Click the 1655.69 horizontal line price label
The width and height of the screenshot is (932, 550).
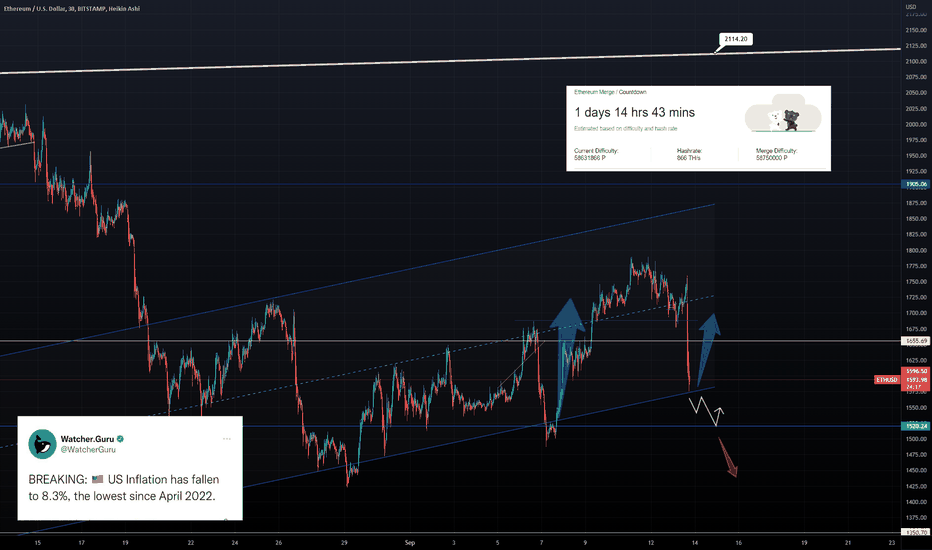pos(916,341)
